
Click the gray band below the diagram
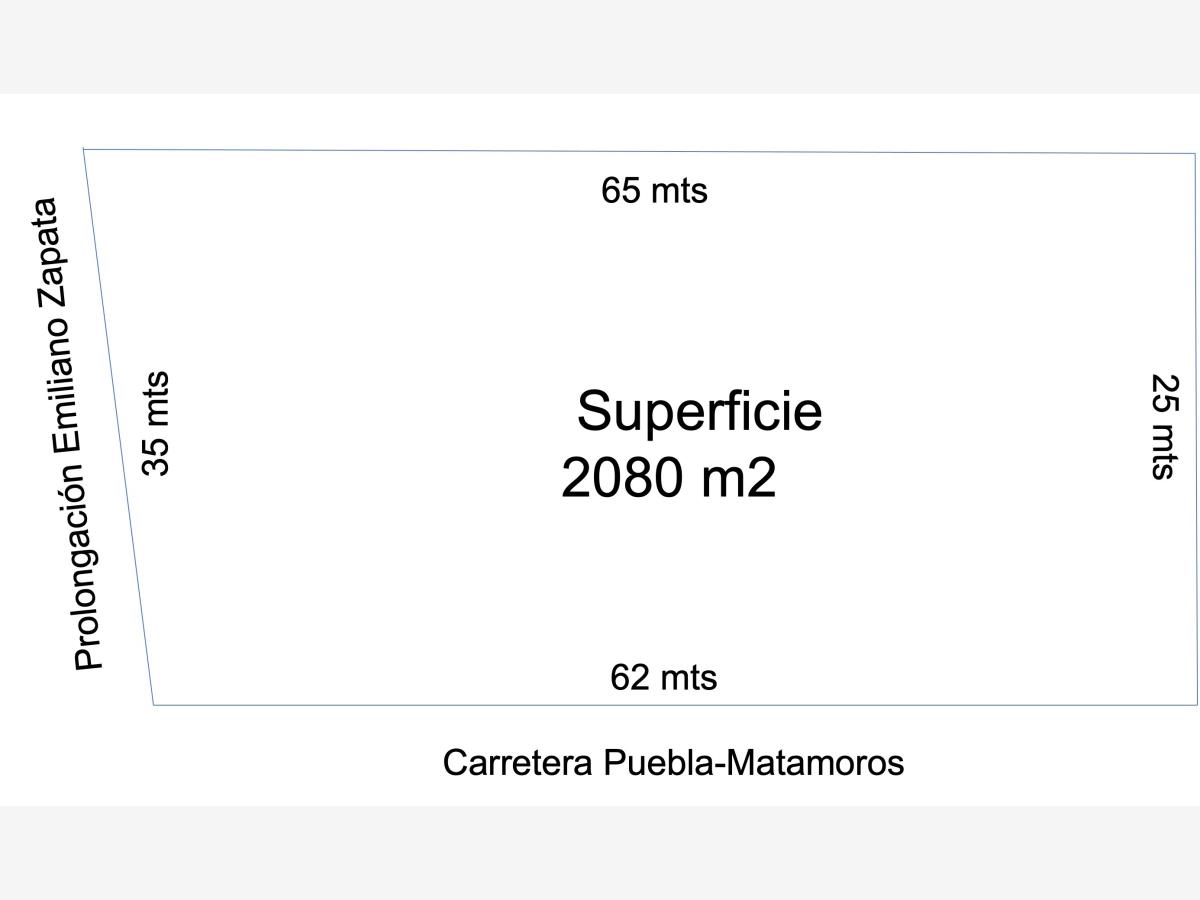pos(600,853)
